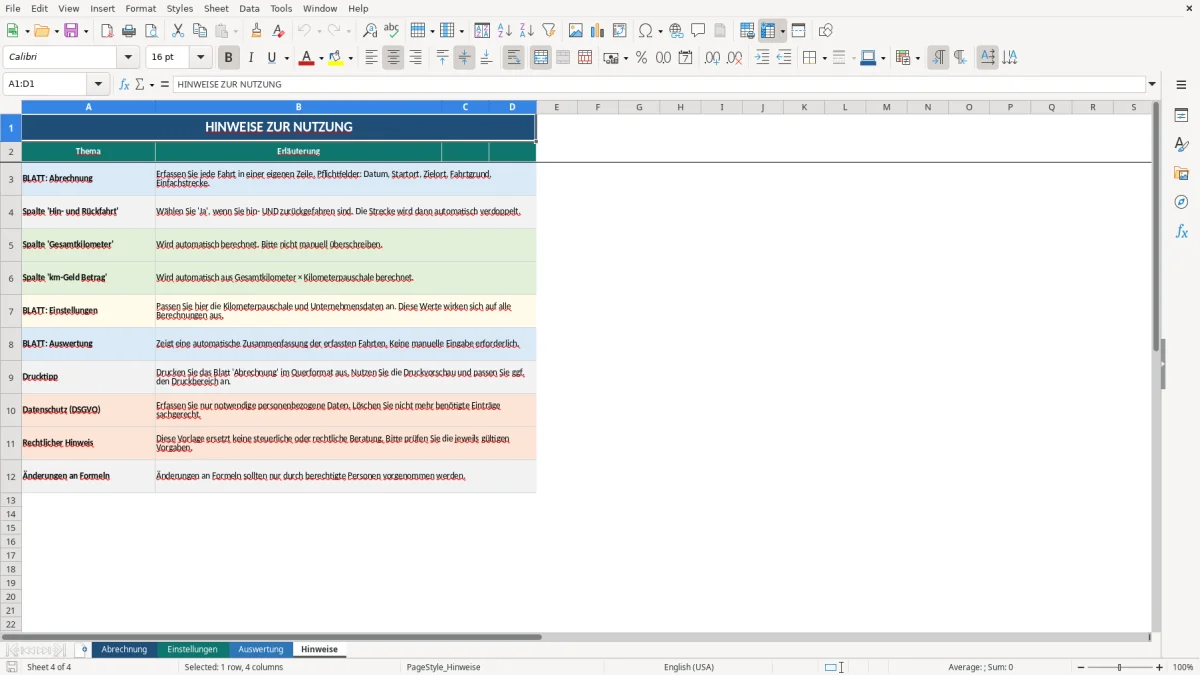Click Merge and Center Cells icon
Screen dimensions: 1200x675
coord(541,58)
